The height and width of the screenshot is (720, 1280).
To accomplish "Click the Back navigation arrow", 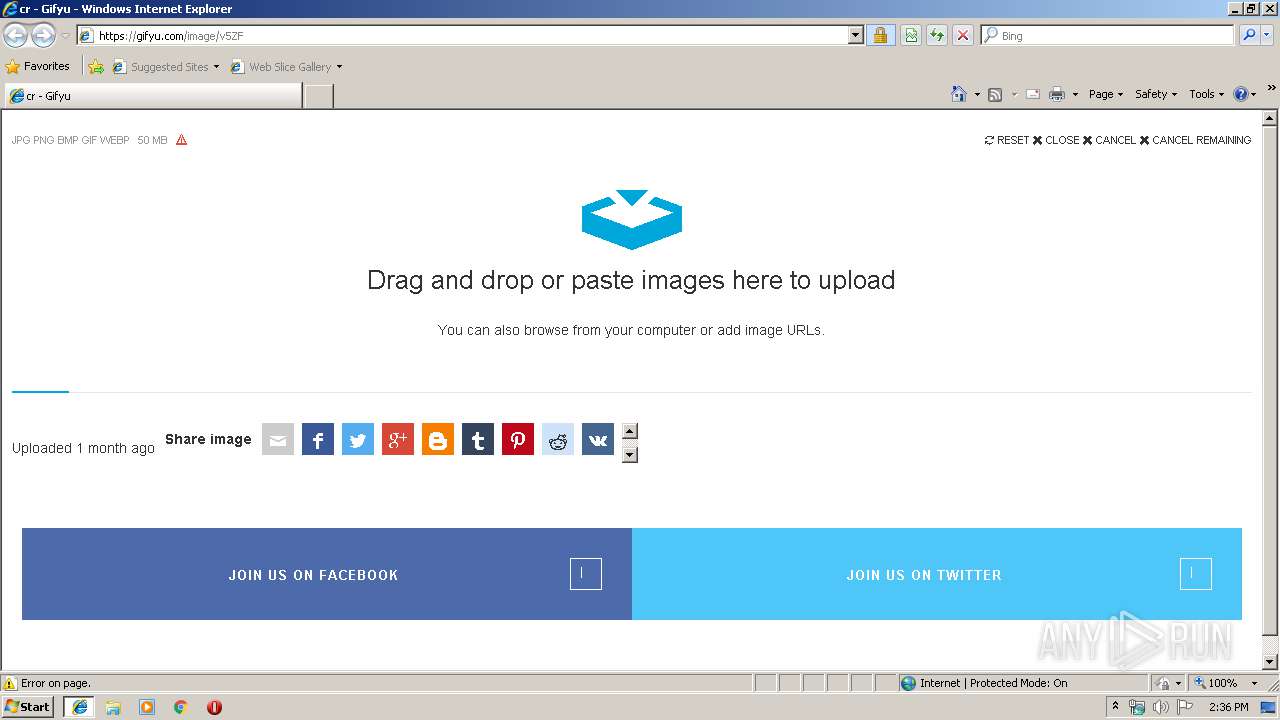I will click(15, 36).
